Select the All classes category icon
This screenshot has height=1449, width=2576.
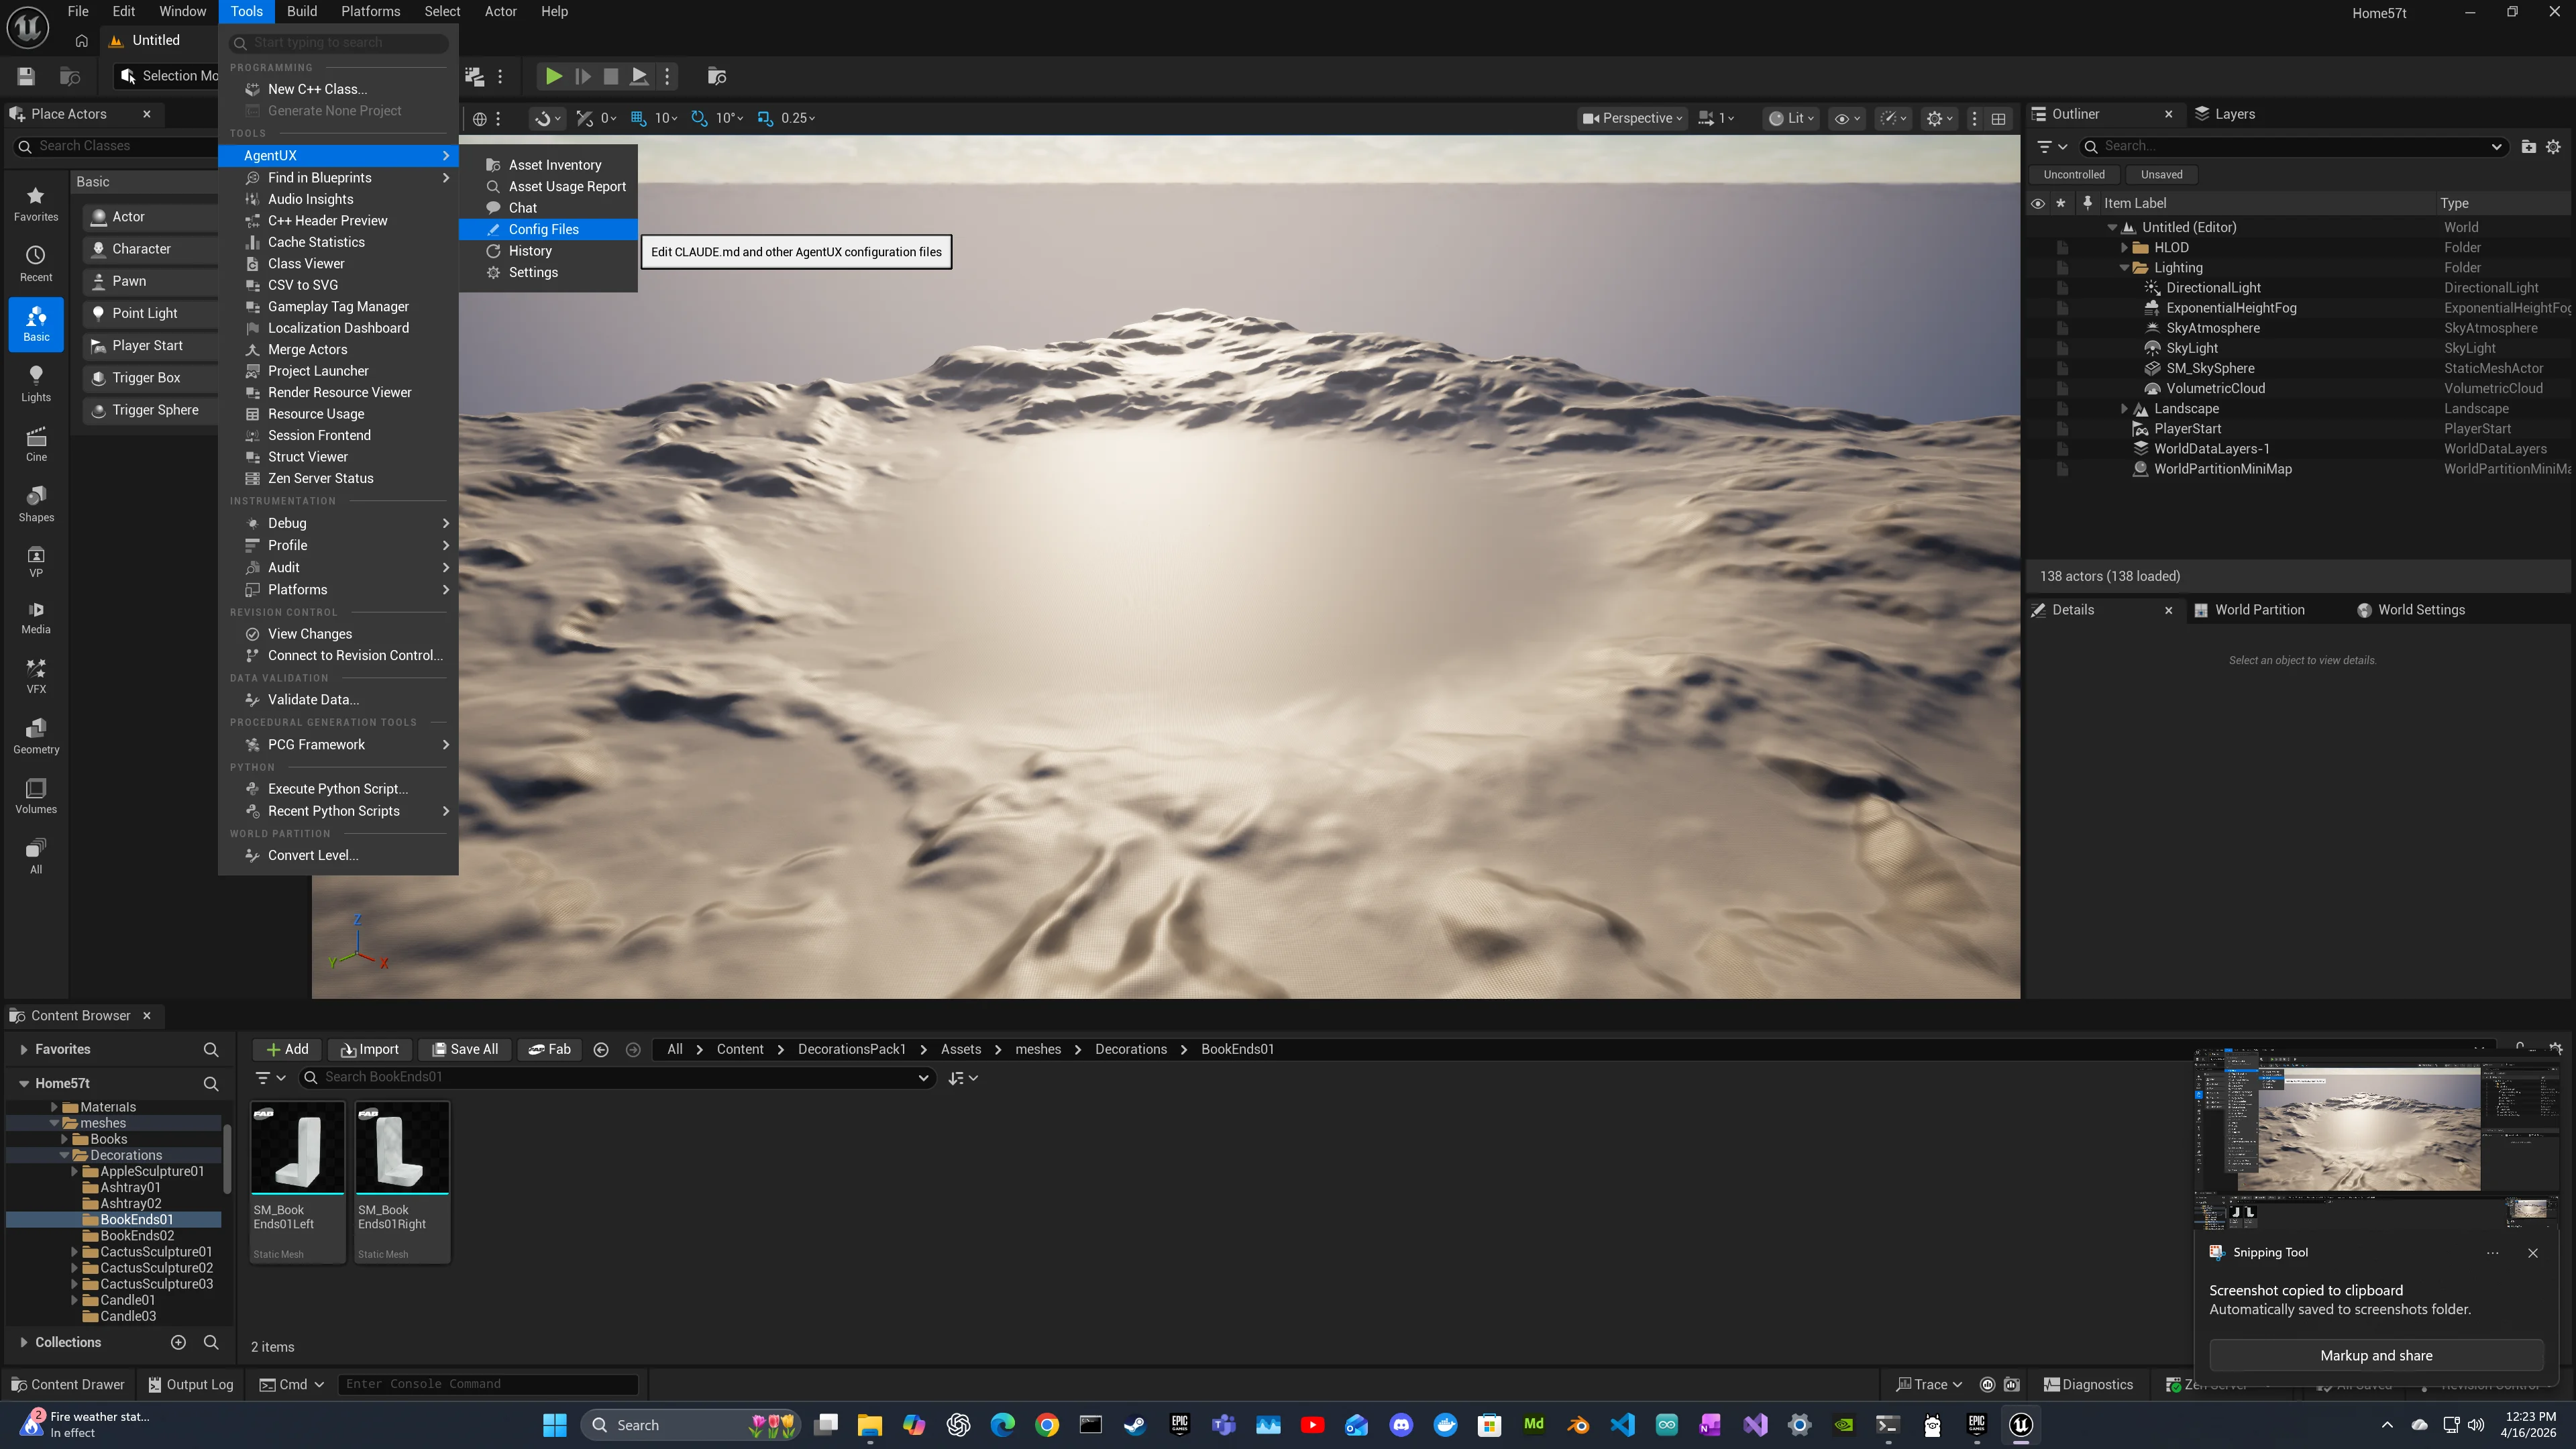(36, 856)
